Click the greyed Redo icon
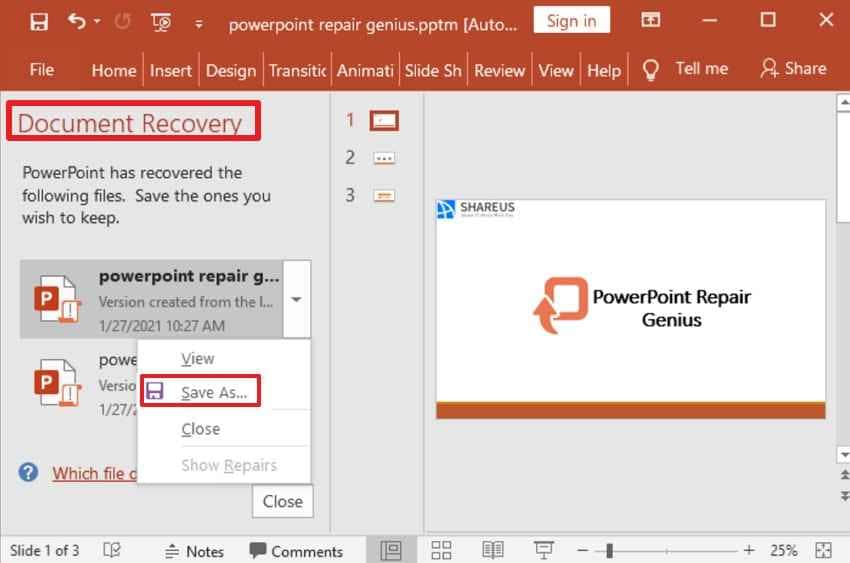The height and width of the screenshot is (563, 850). pos(123,22)
